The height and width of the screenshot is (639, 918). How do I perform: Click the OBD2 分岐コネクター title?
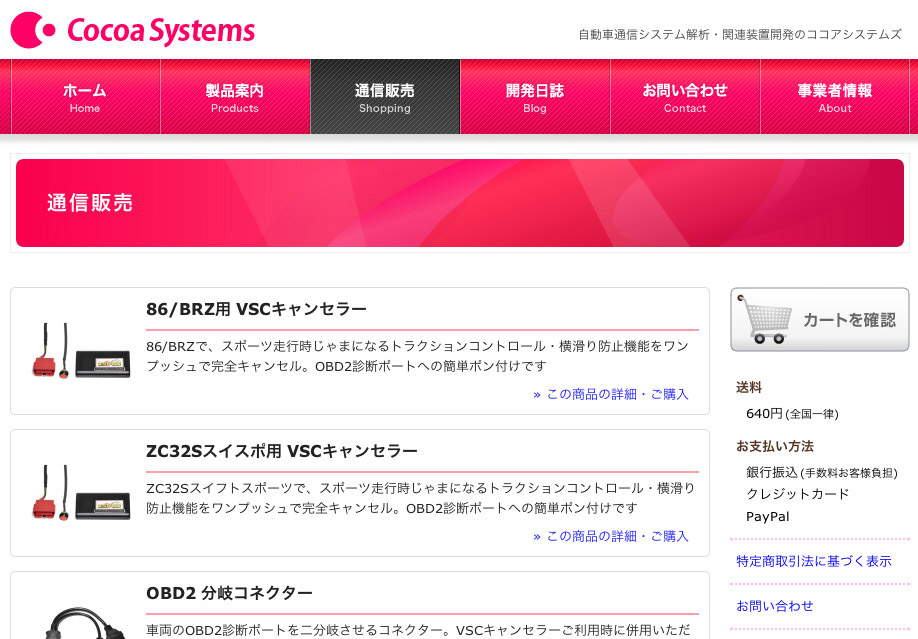point(229,593)
